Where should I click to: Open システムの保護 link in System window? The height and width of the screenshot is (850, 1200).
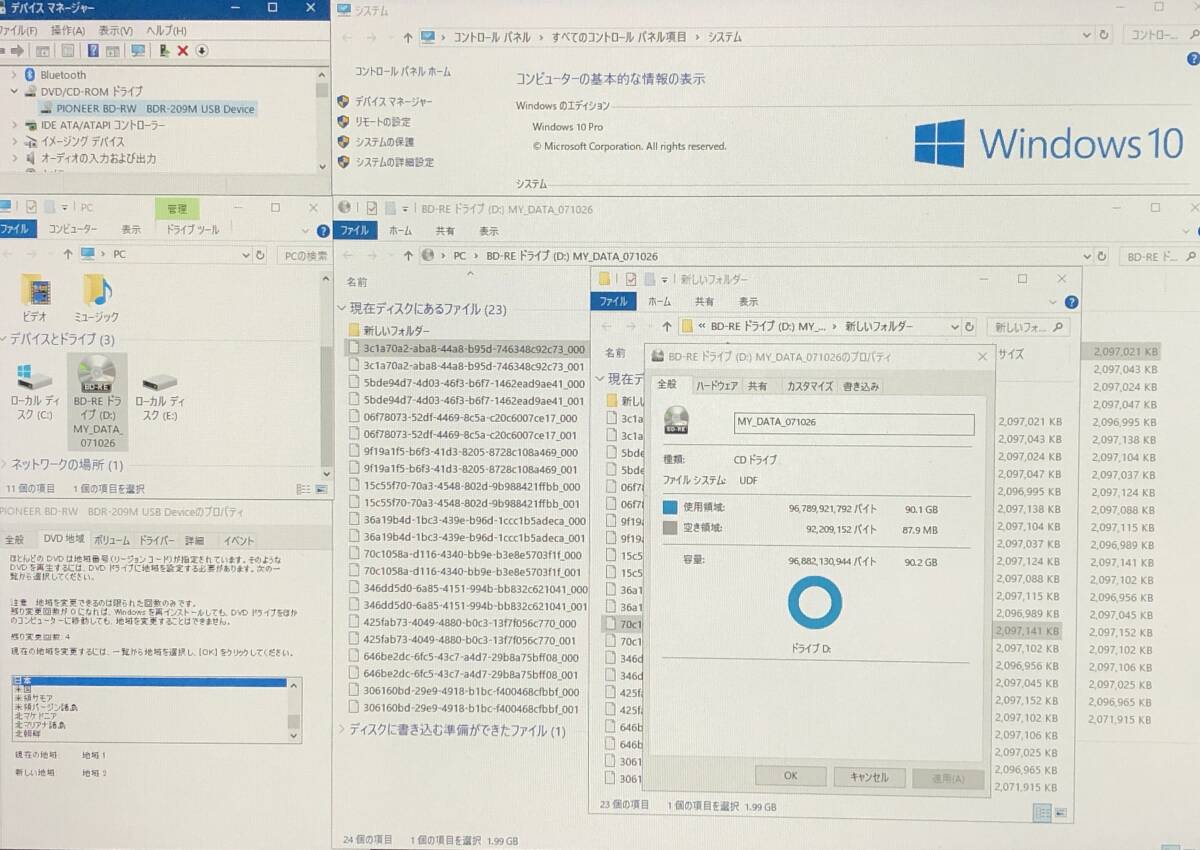[x=385, y=142]
